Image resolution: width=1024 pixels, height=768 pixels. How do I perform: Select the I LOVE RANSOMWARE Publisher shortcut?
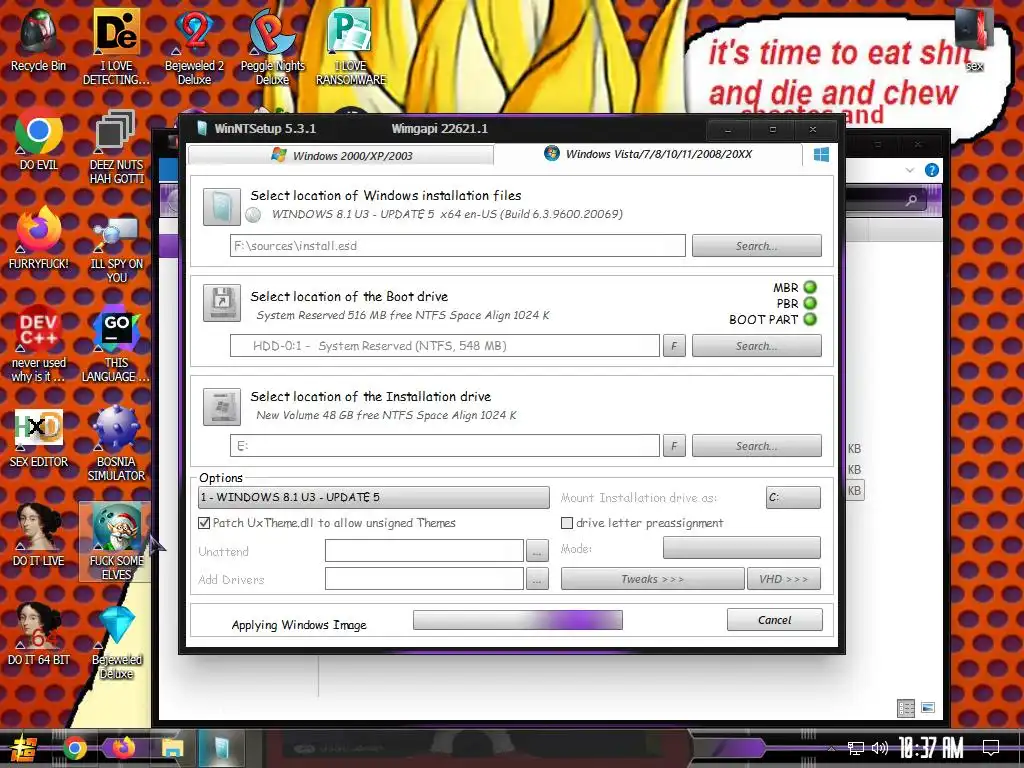351,46
